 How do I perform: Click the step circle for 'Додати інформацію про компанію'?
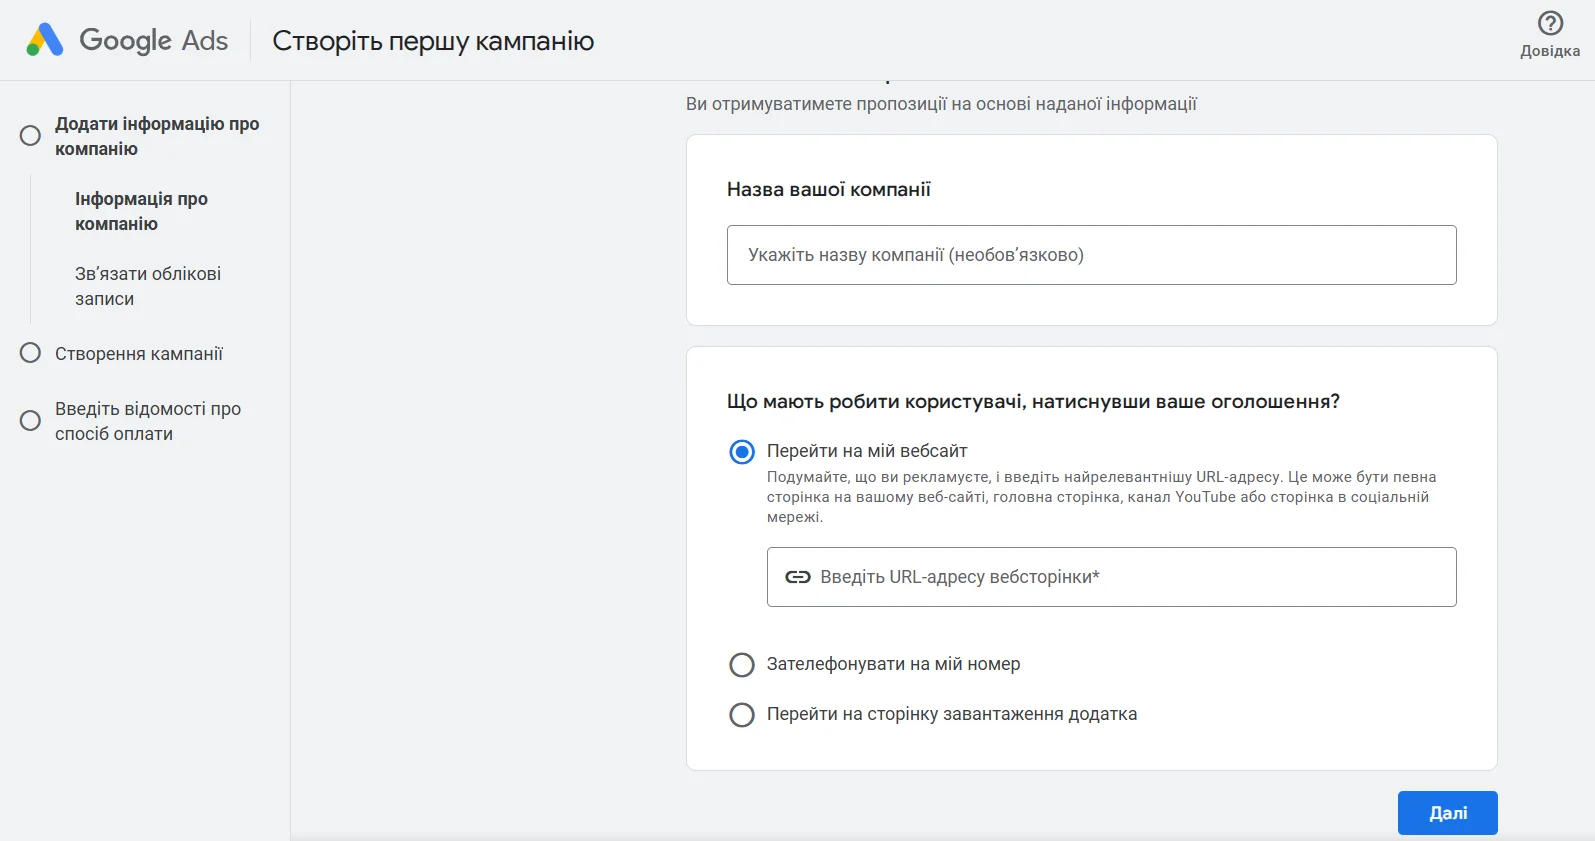click(31, 135)
